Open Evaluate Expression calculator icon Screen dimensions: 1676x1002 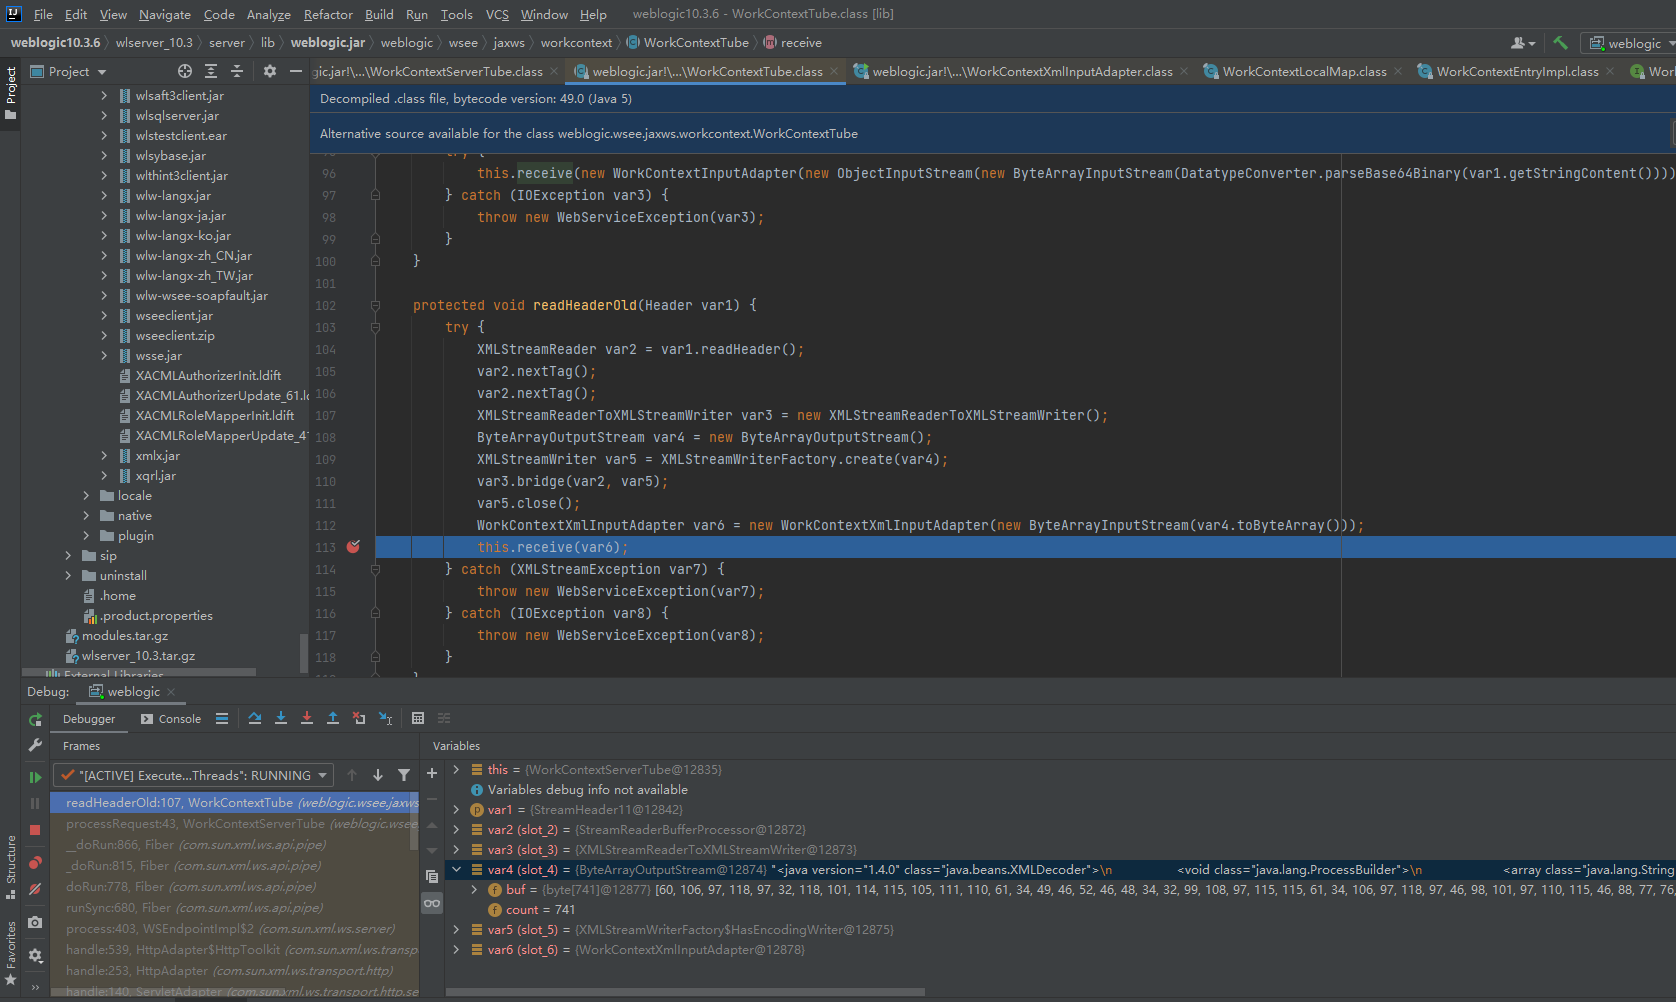point(418,718)
